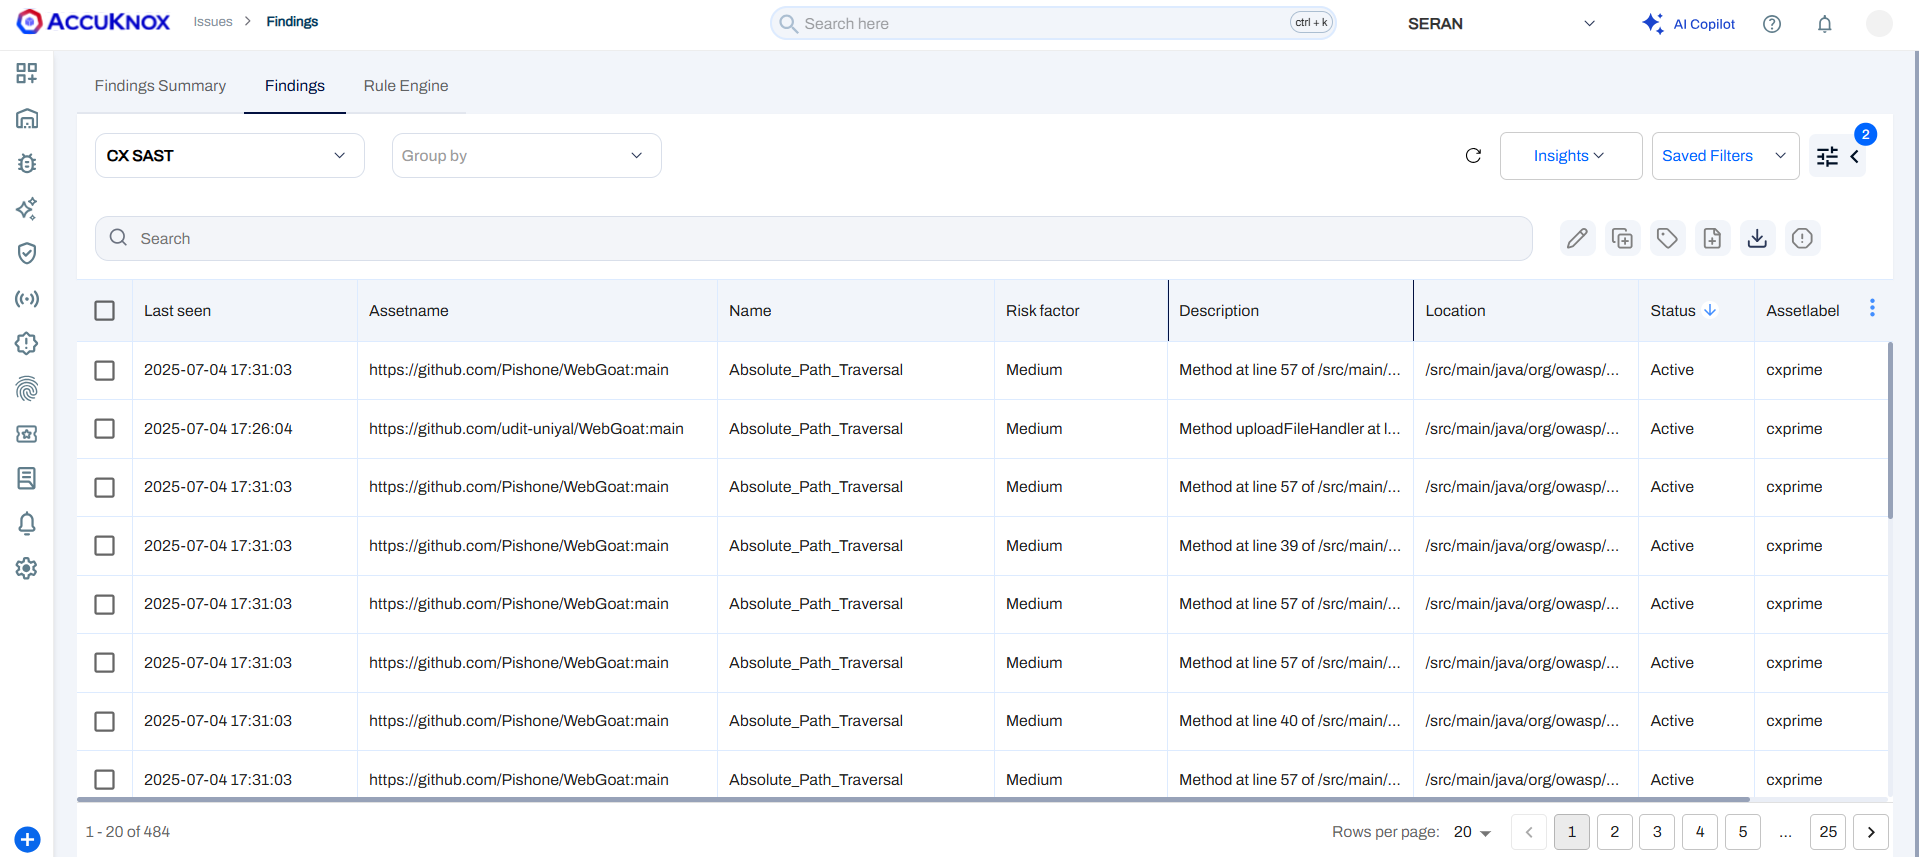Open the table column options kebab menu

click(1872, 308)
